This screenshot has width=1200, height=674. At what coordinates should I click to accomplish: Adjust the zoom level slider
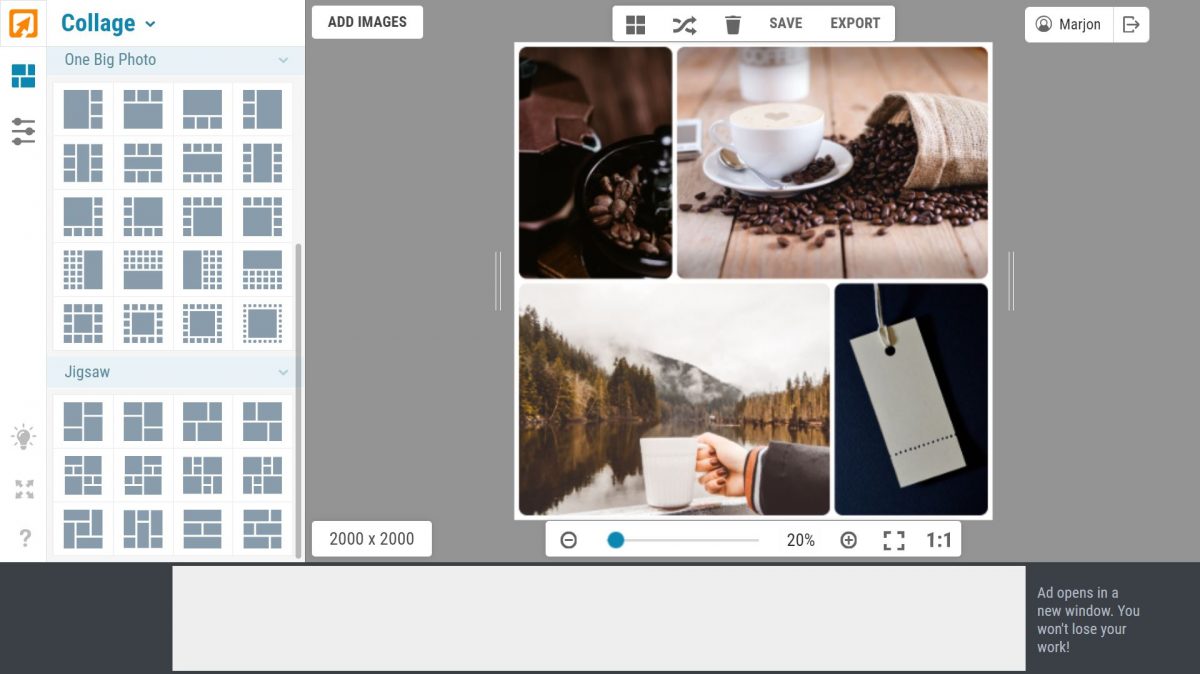pyautogui.click(x=615, y=539)
